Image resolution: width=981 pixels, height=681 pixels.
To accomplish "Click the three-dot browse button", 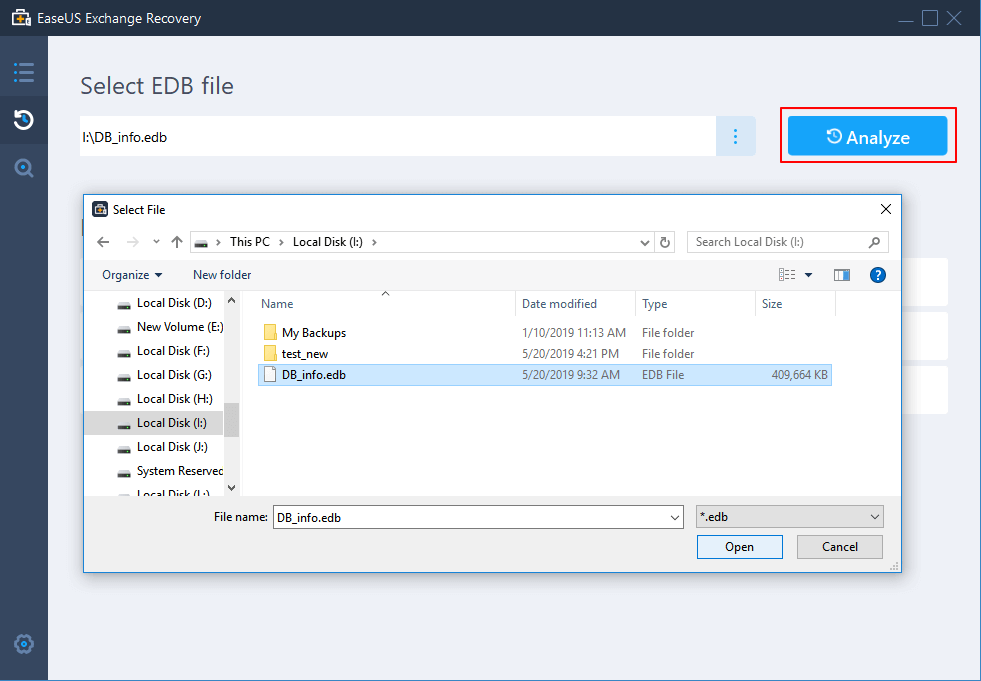I will point(735,137).
